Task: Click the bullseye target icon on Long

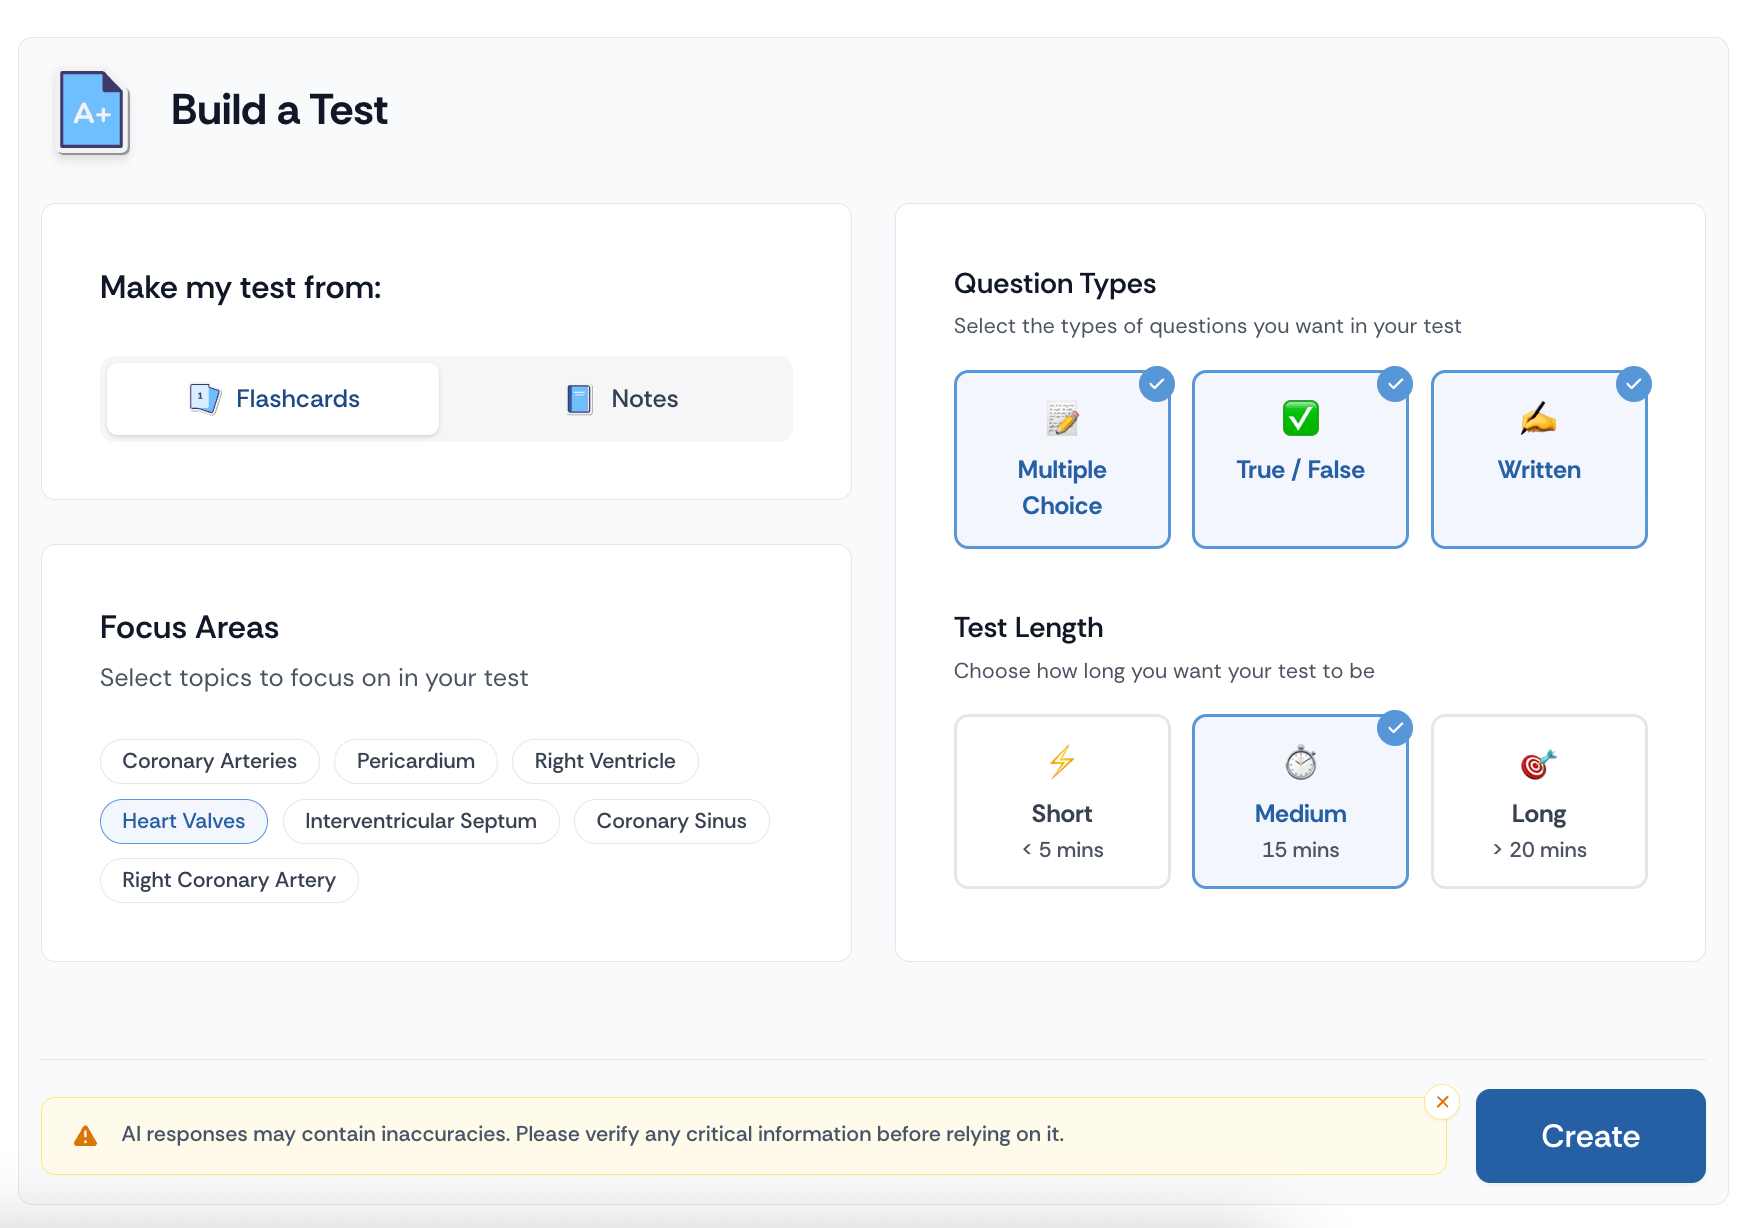Action: 1538,764
